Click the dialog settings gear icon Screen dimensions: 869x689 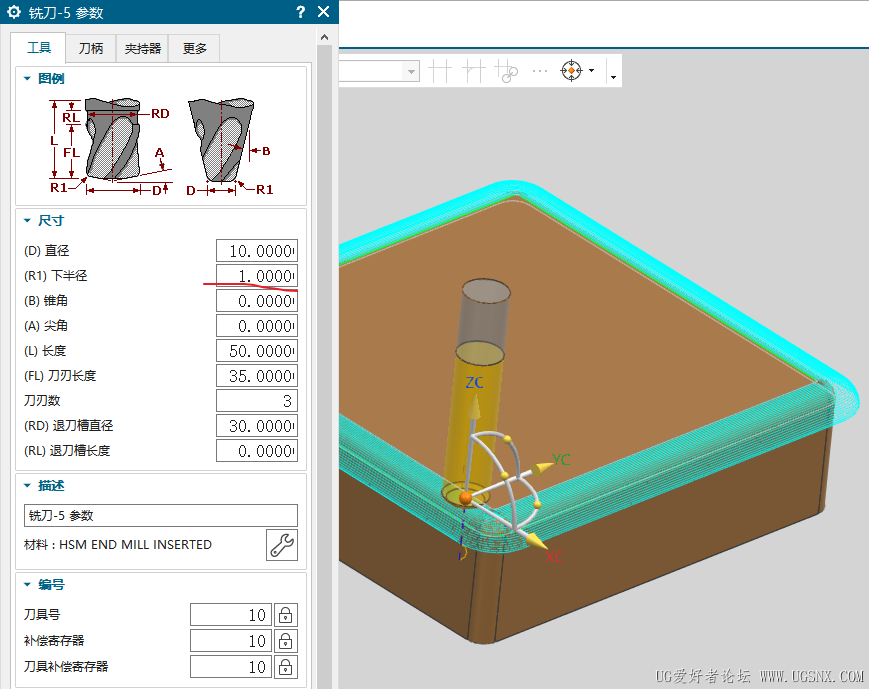[x=14, y=12]
